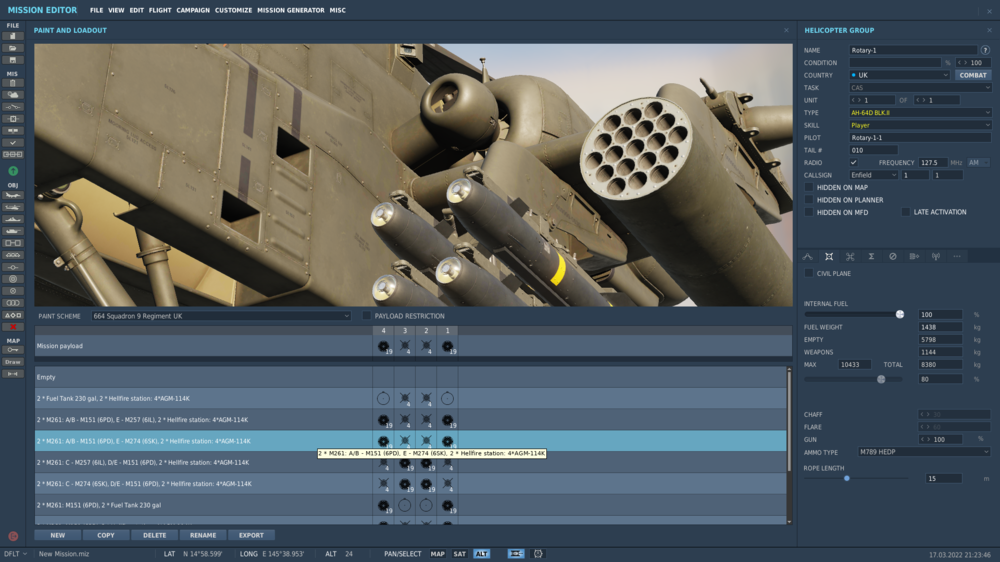Open the FILE menu
1000x562 pixels.
tap(96, 10)
